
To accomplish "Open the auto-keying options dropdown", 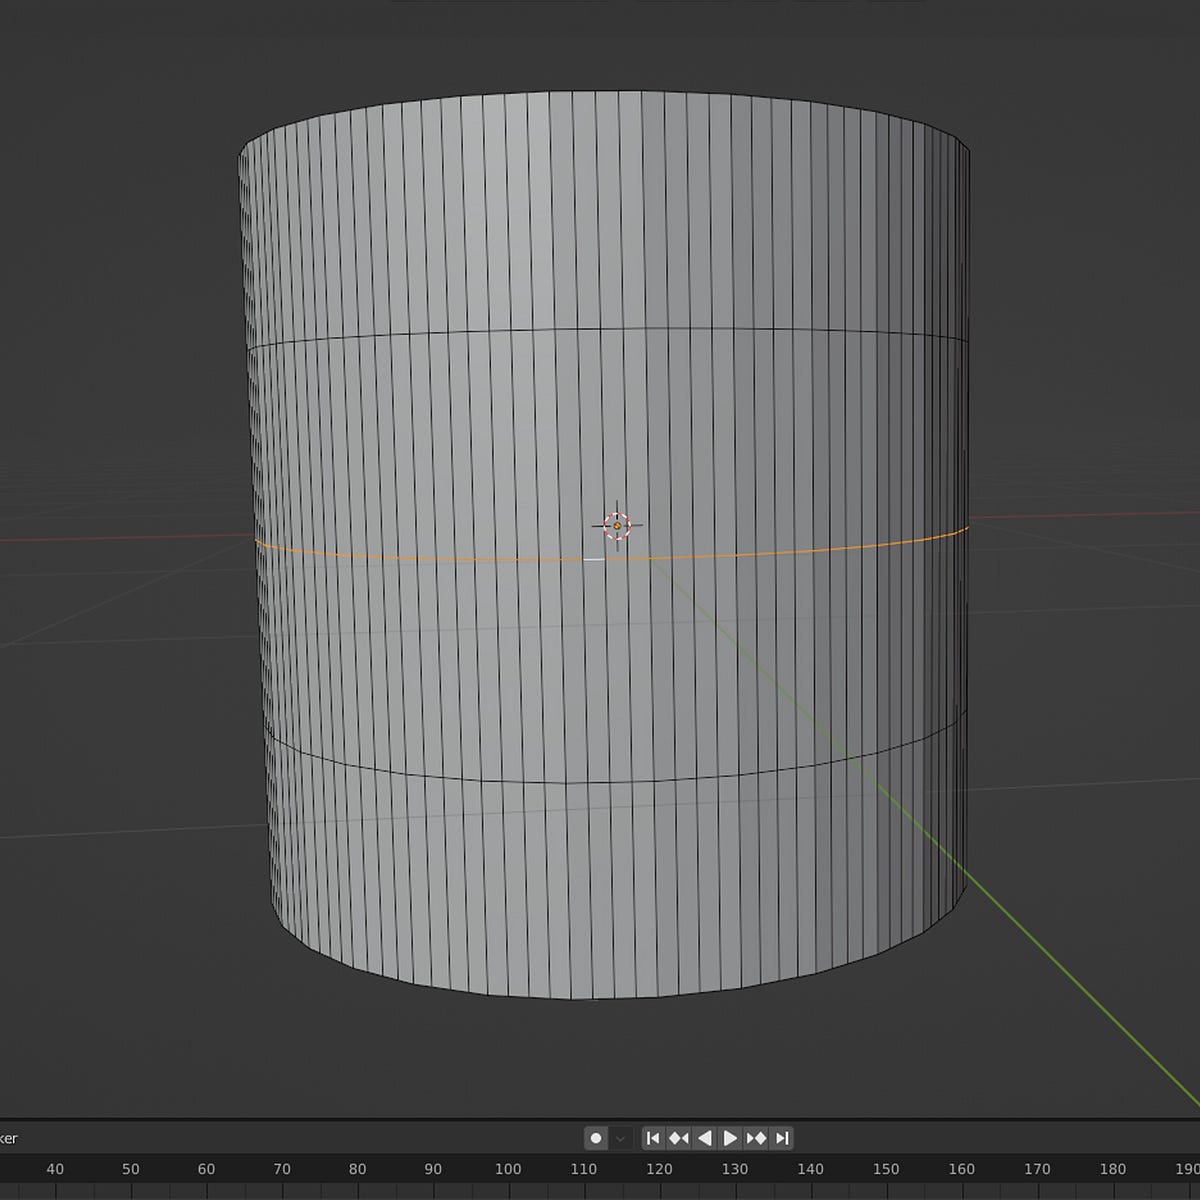I will pyautogui.click(x=621, y=1138).
